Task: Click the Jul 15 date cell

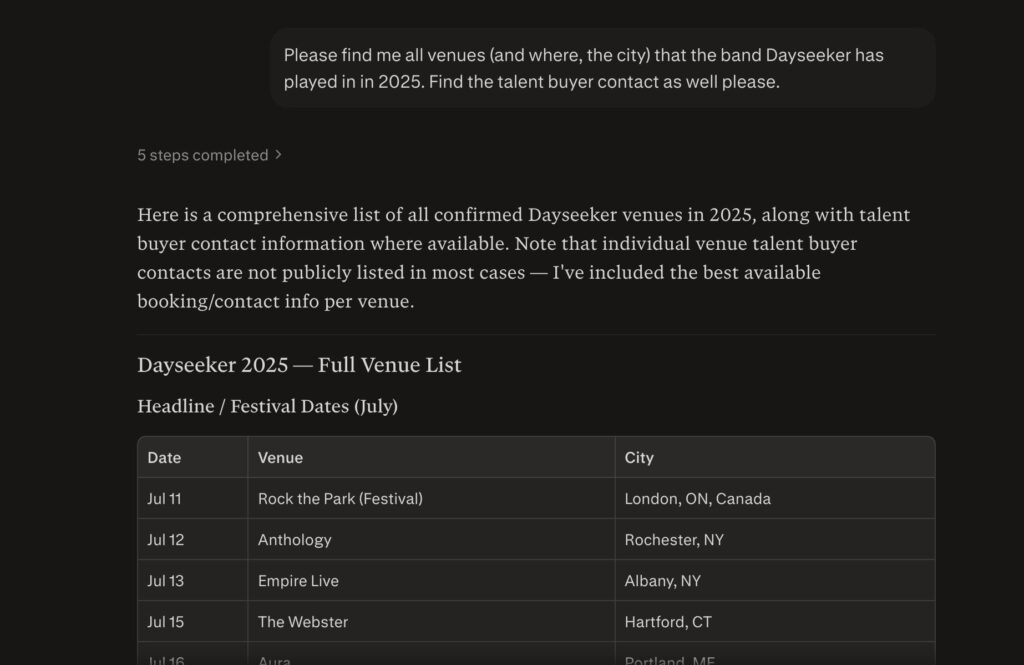Action: pos(166,622)
